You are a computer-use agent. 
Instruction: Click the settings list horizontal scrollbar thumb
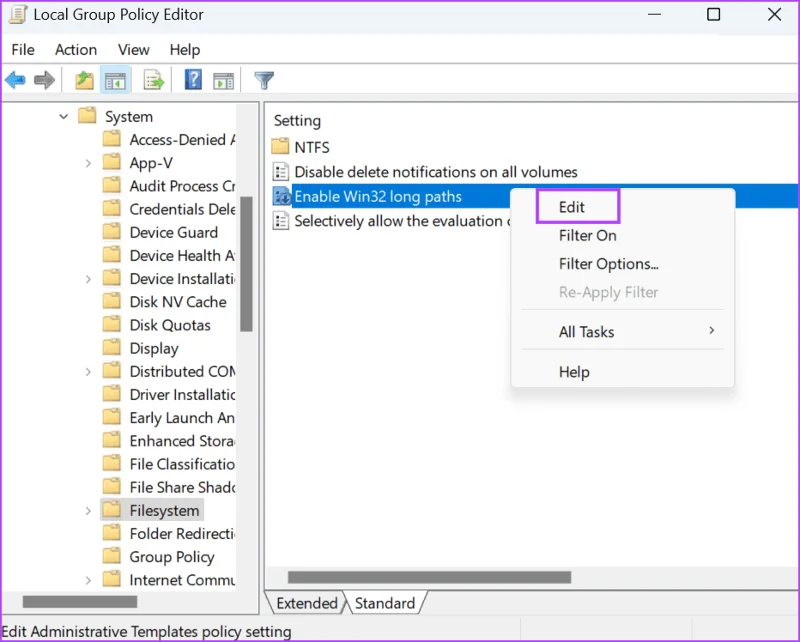429,577
